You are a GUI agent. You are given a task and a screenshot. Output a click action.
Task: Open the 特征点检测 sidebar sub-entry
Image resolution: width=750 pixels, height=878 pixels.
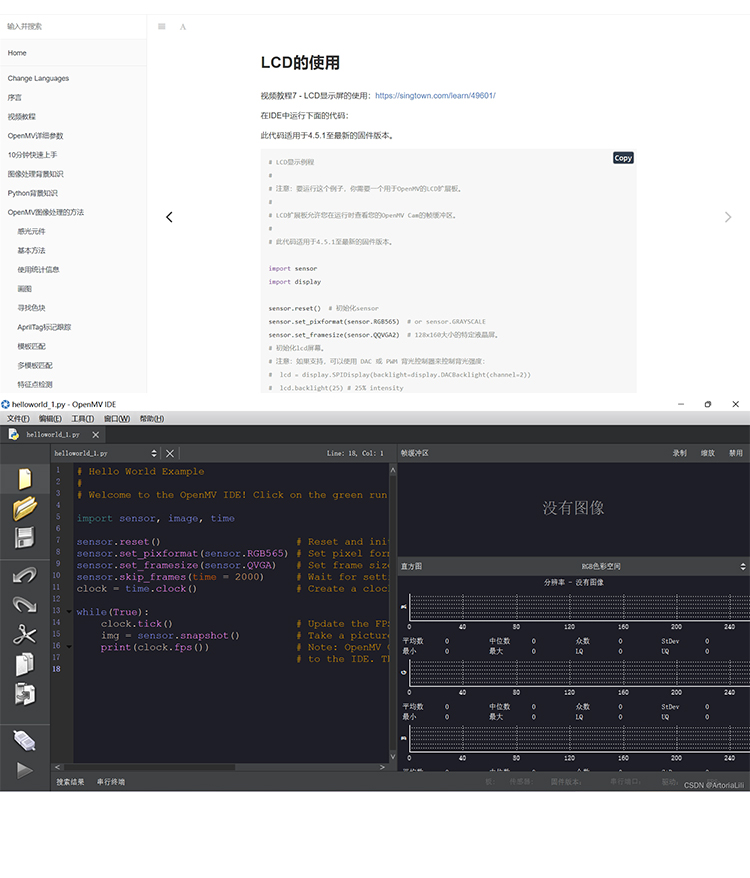pyautogui.click(x=35, y=385)
